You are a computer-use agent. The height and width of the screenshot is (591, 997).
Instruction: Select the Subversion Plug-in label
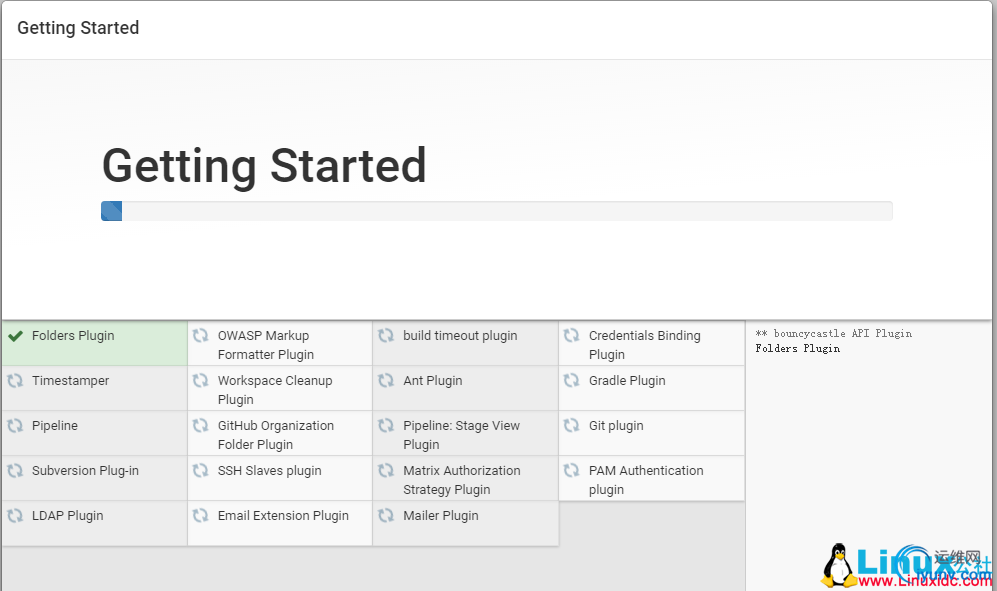[85, 471]
